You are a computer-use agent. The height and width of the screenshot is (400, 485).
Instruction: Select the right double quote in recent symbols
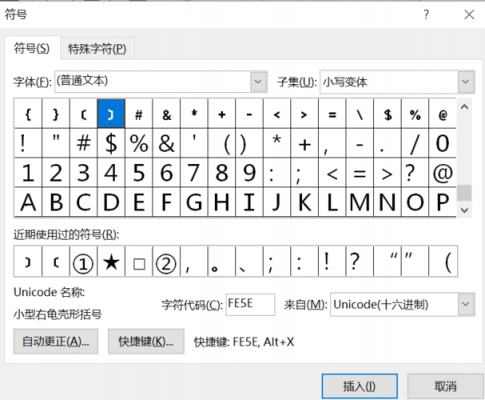point(415,262)
